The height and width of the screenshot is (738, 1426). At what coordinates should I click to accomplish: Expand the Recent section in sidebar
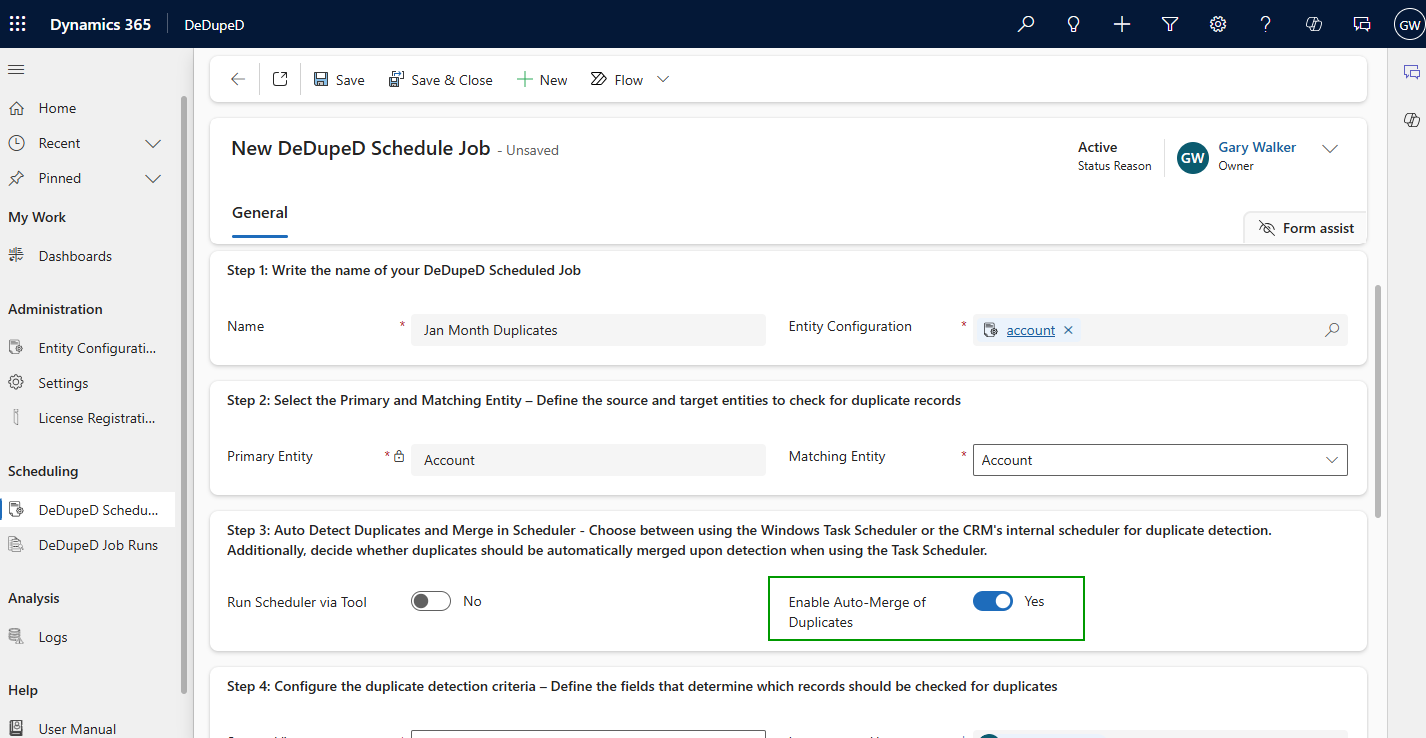[153, 143]
